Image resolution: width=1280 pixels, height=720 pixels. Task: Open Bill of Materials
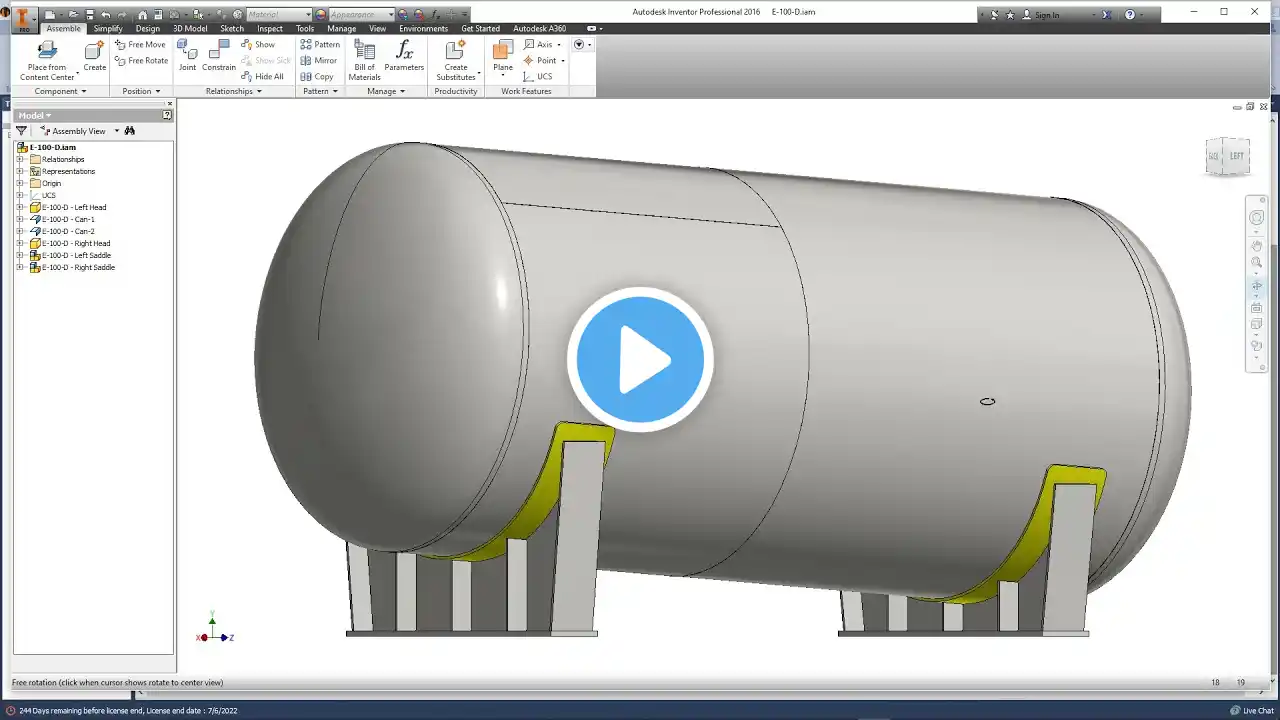[364, 60]
